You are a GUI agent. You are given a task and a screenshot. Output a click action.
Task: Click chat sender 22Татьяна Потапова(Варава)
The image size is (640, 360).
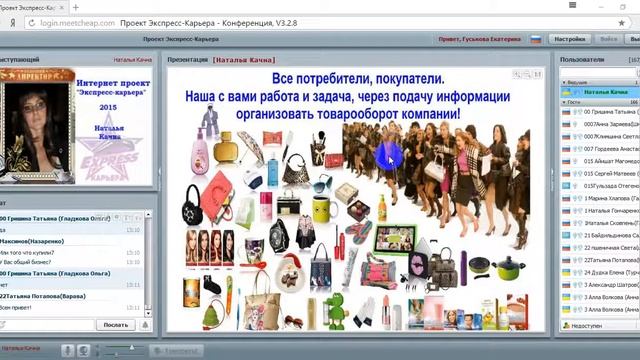click(x=43, y=296)
